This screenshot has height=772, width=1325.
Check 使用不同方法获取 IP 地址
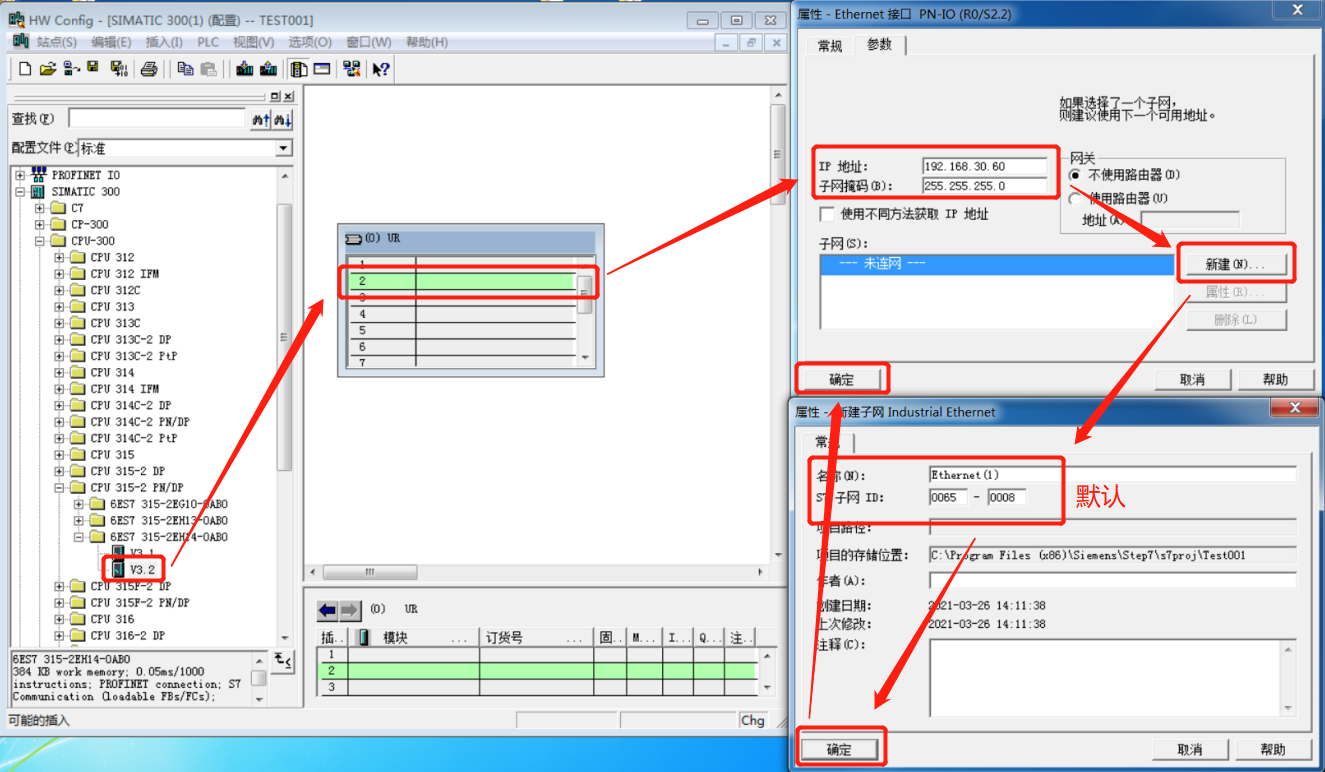pyautogui.click(x=828, y=213)
